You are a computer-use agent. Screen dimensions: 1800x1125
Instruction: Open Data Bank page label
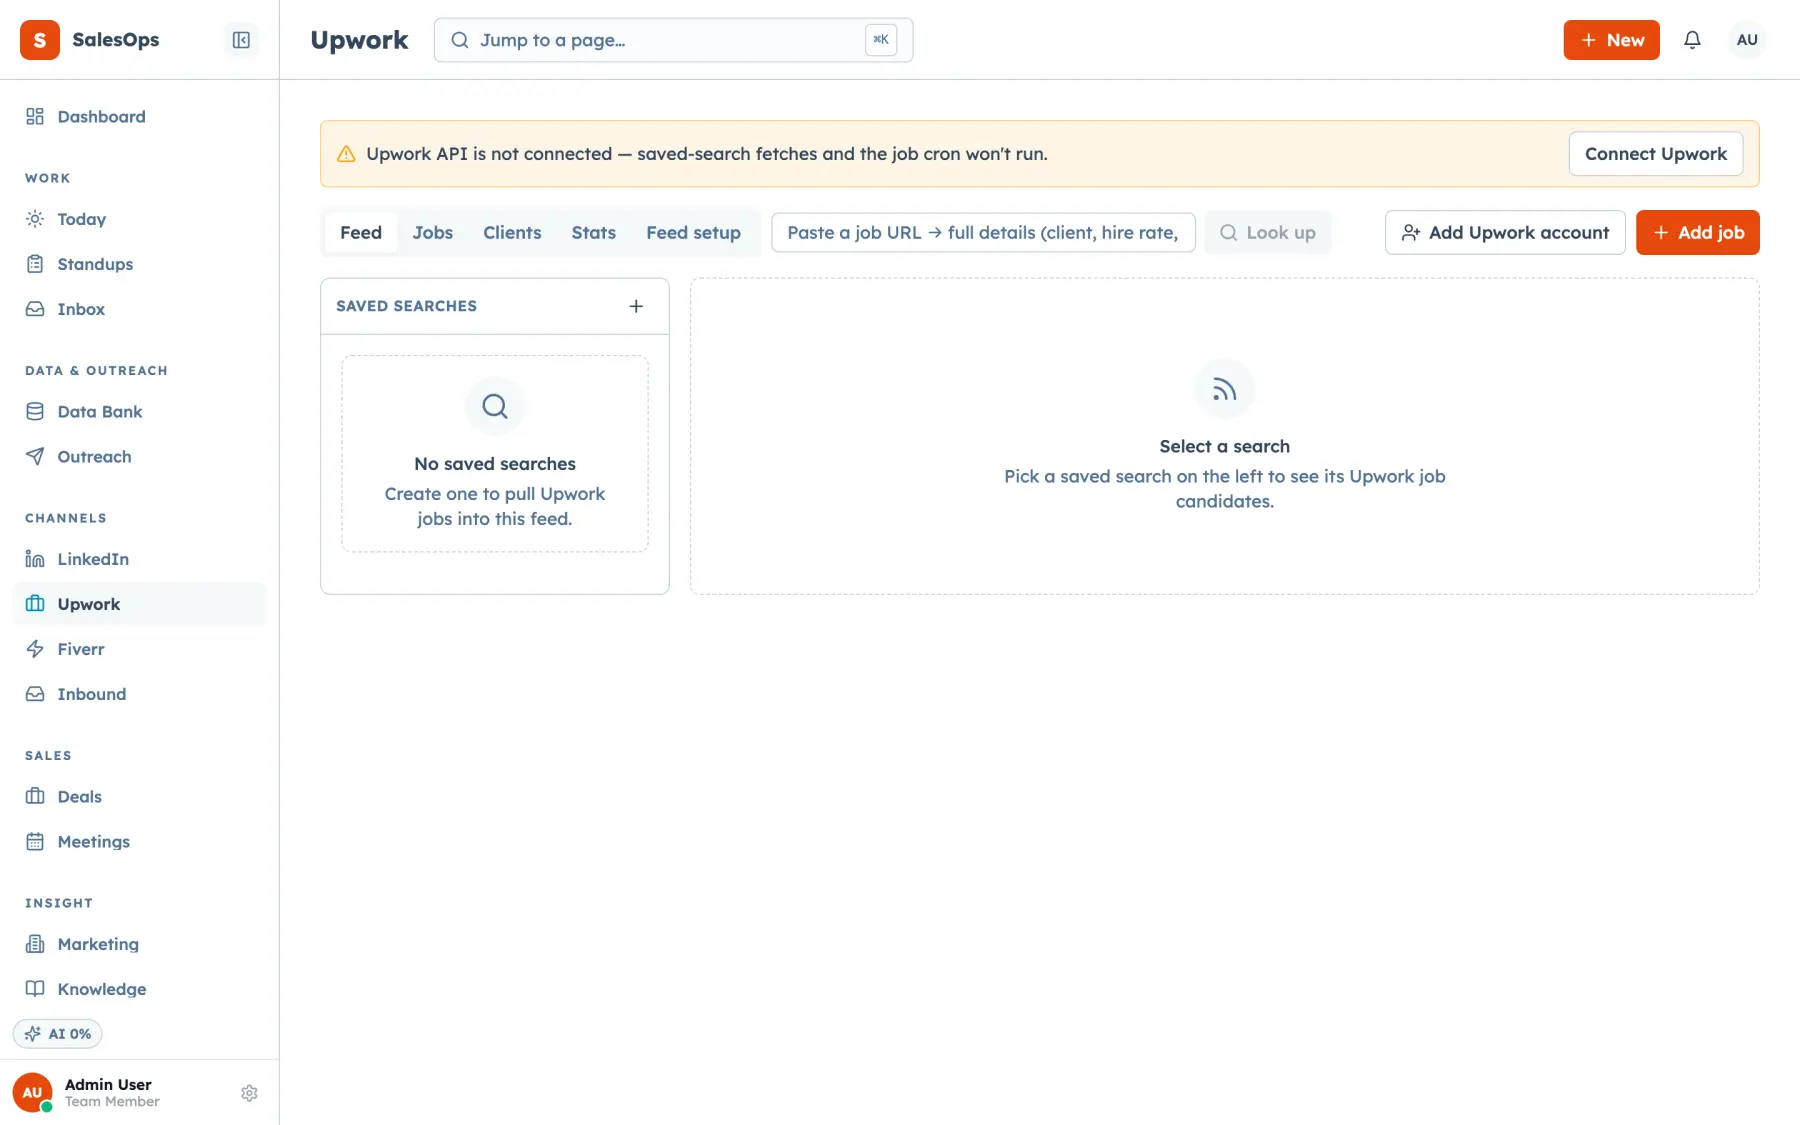point(100,412)
